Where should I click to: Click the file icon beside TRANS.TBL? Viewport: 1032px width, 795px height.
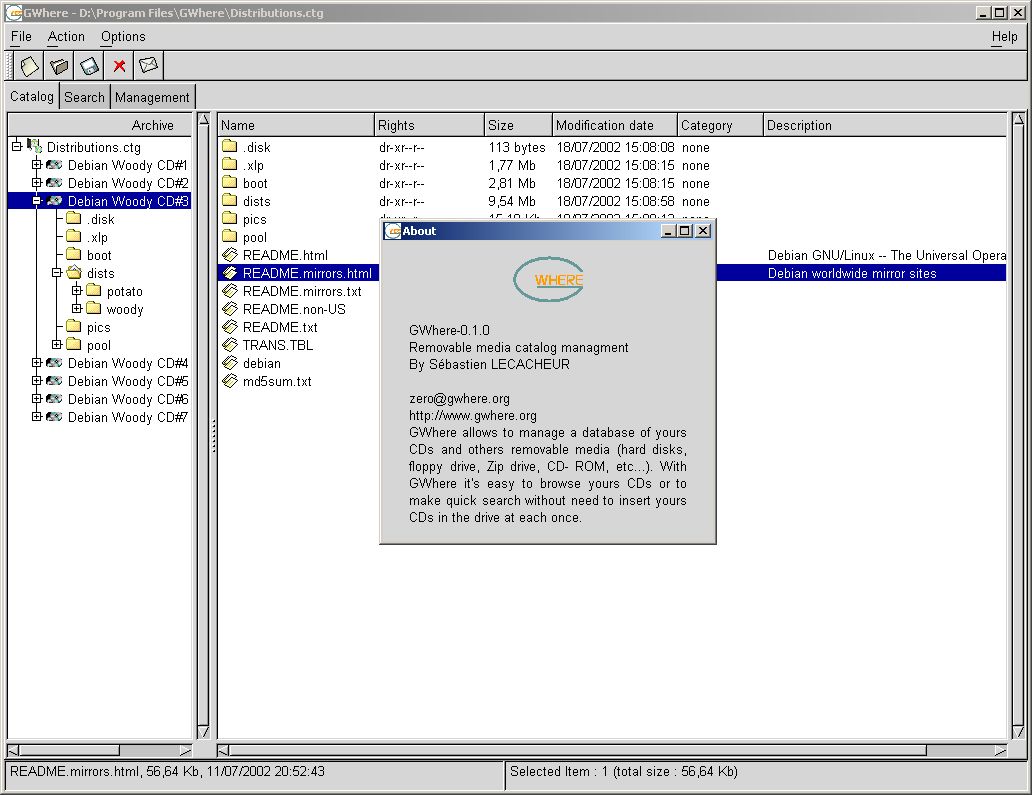pos(230,344)
